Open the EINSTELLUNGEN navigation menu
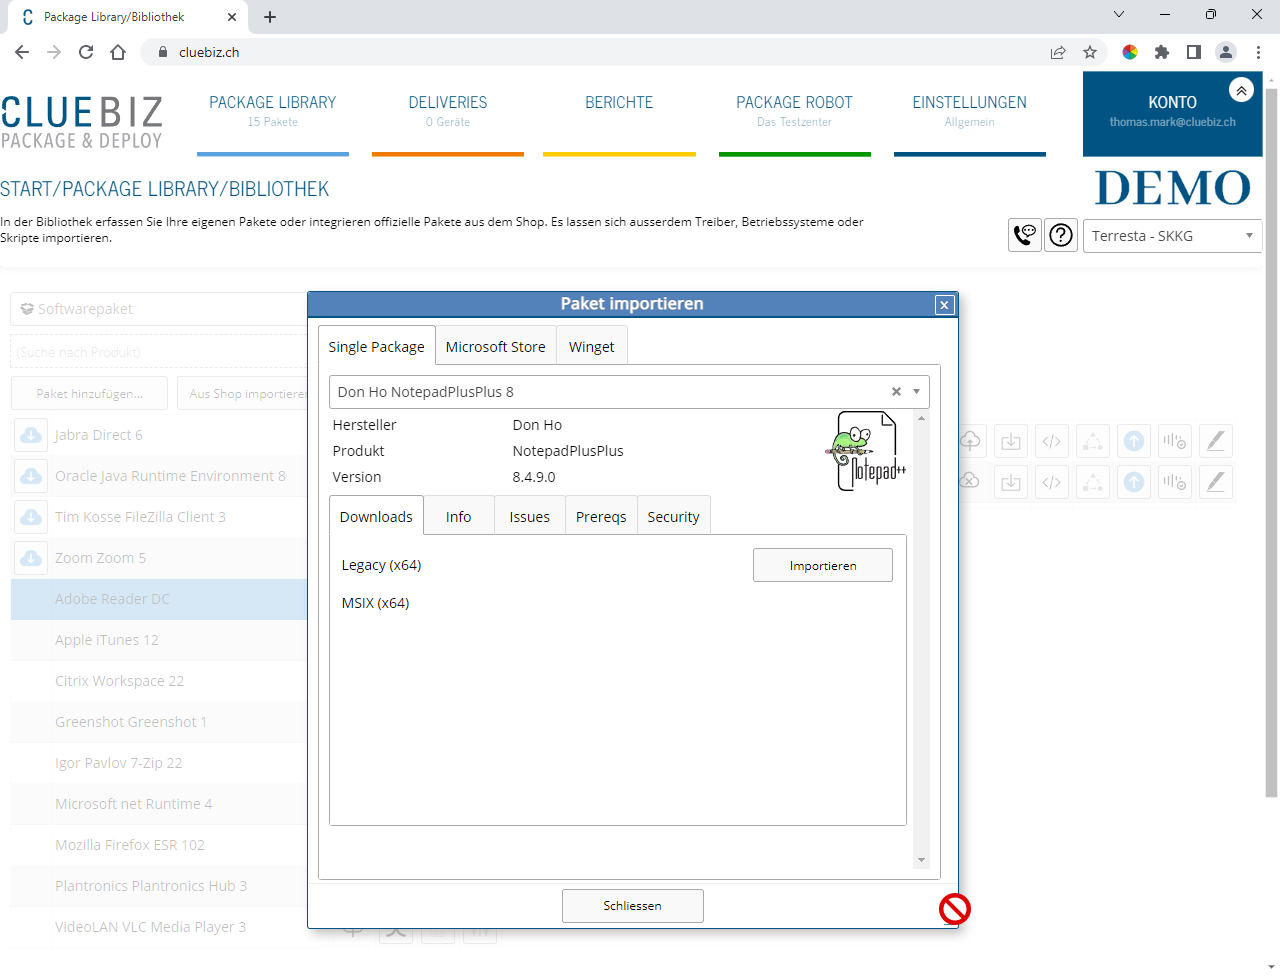 point(970,111)
